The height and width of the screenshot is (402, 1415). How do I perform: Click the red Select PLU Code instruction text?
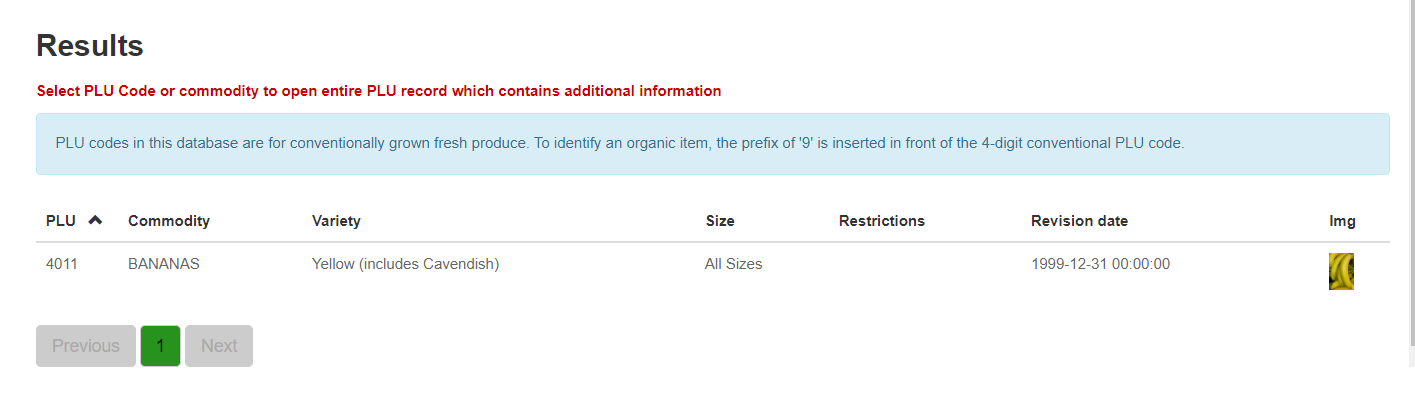pos(379,91)
